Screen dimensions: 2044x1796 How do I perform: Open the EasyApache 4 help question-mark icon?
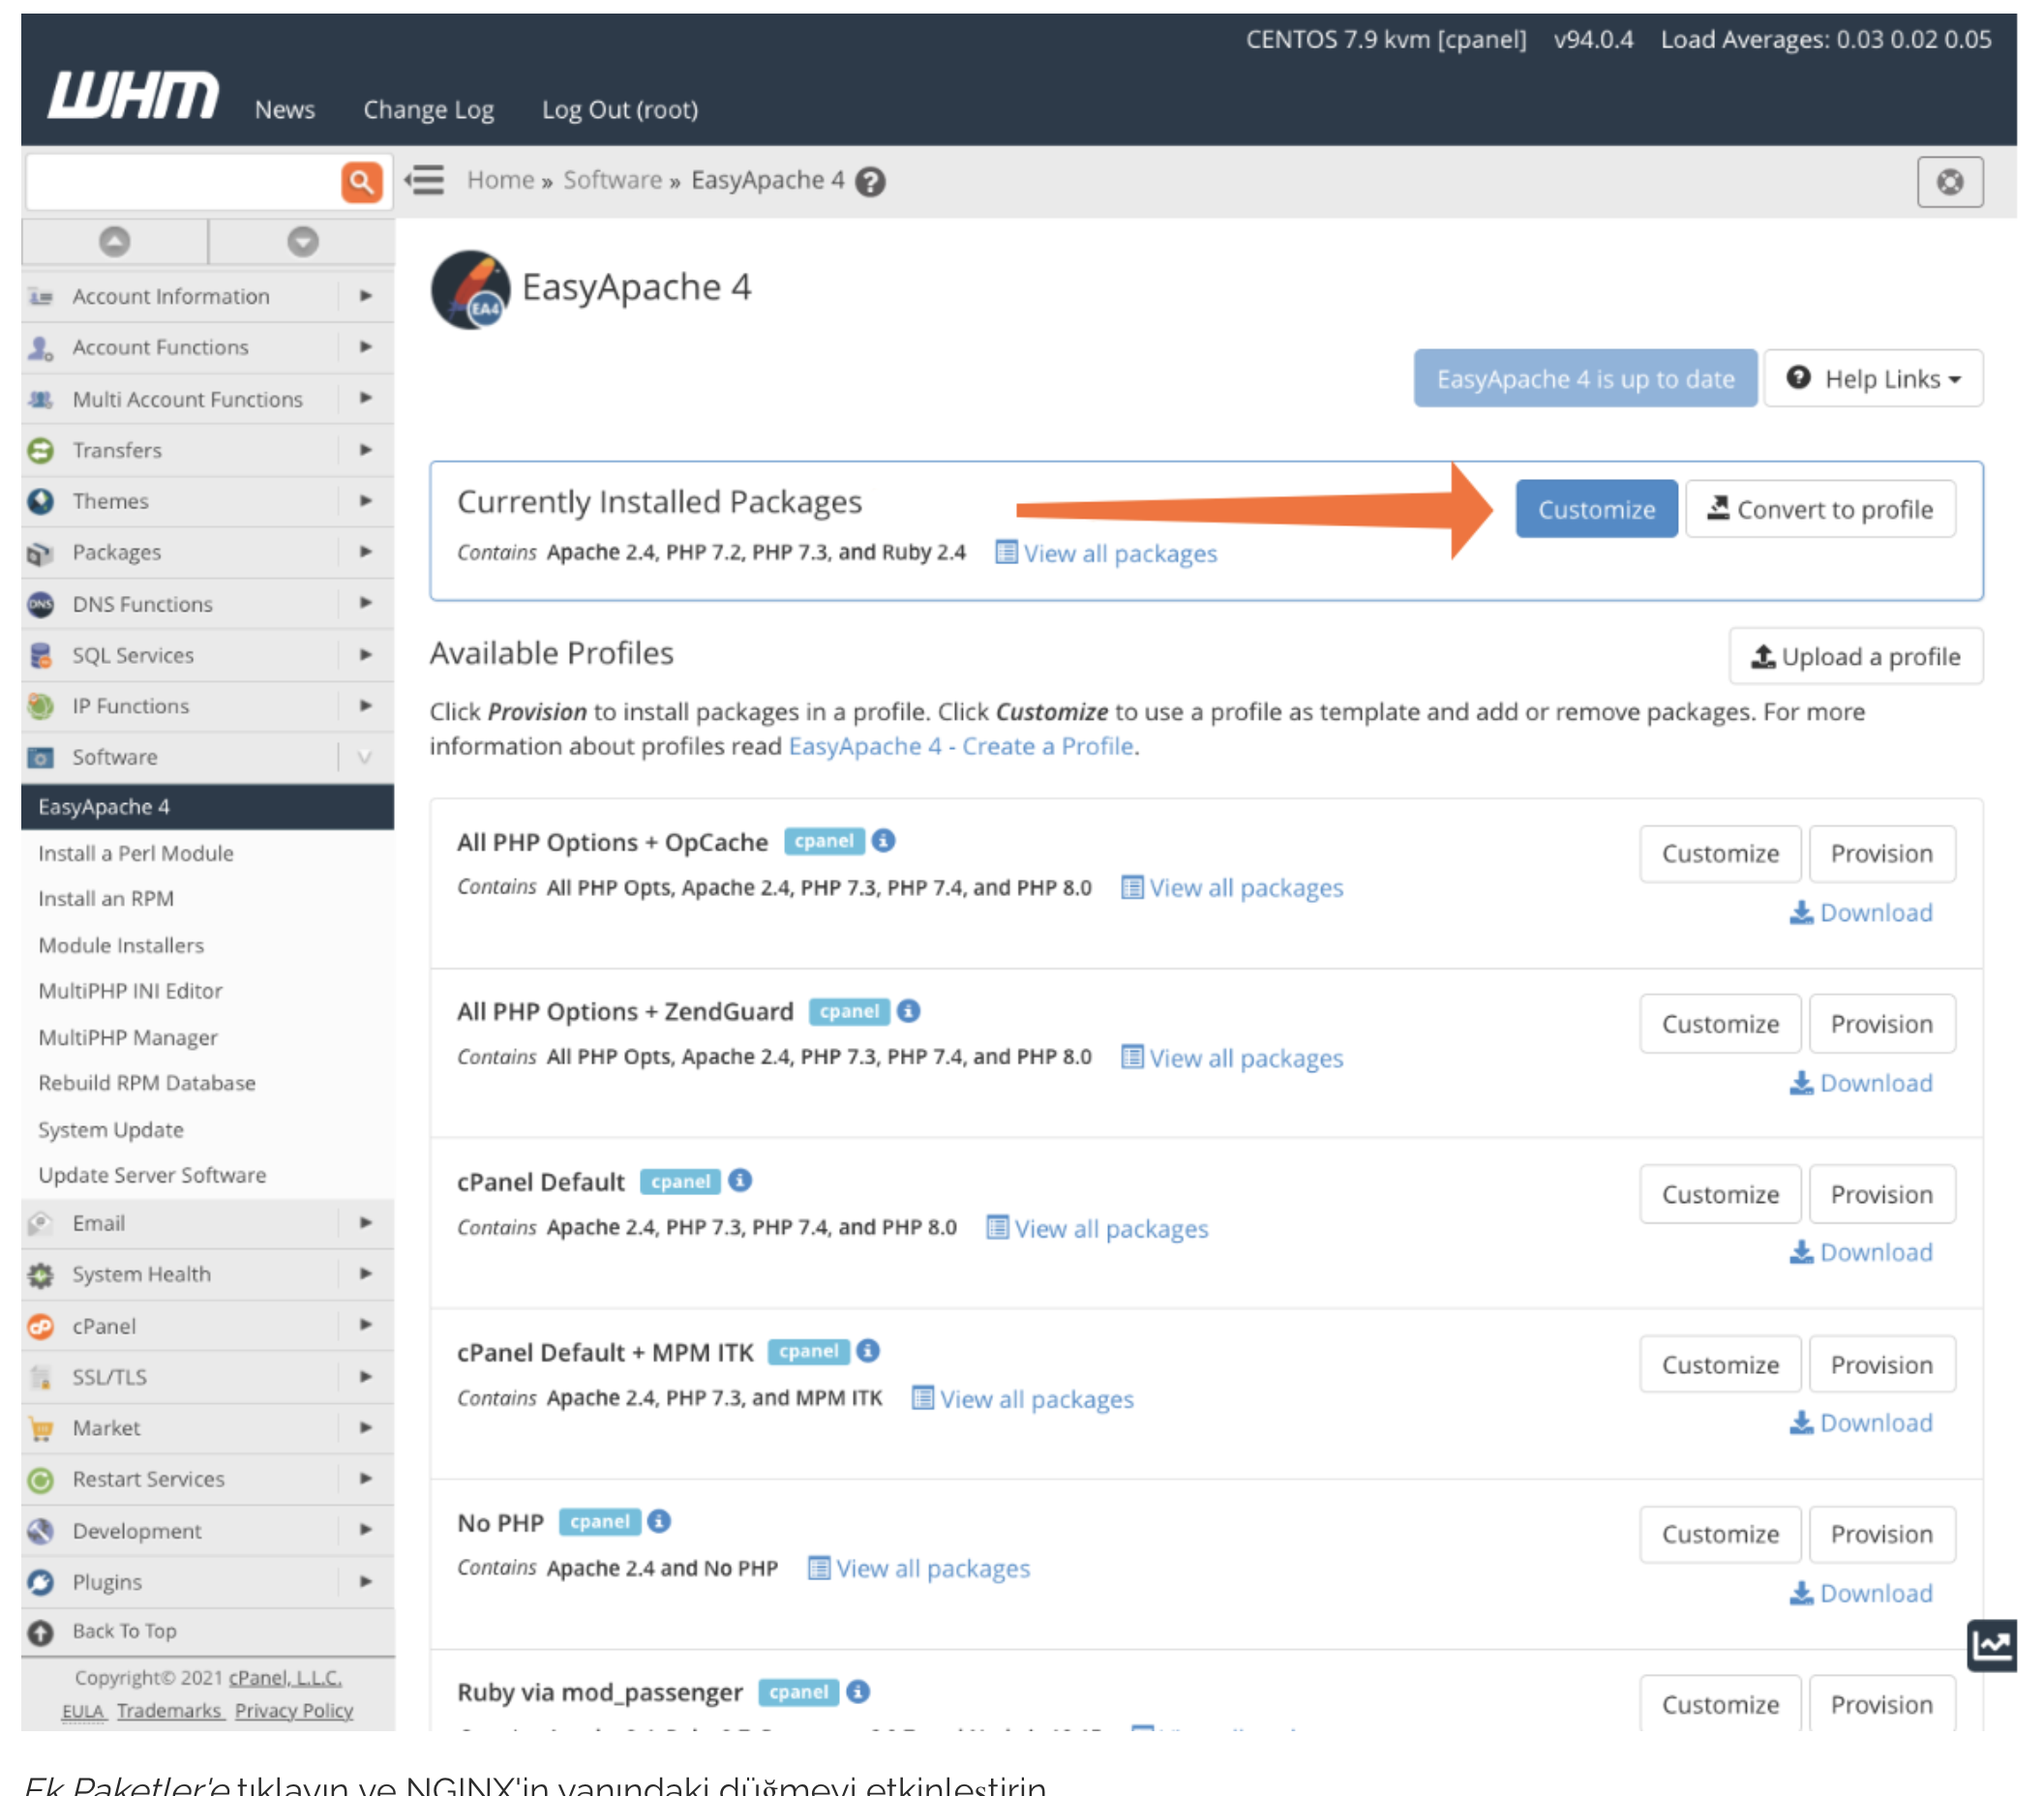[x=871, y=182]
